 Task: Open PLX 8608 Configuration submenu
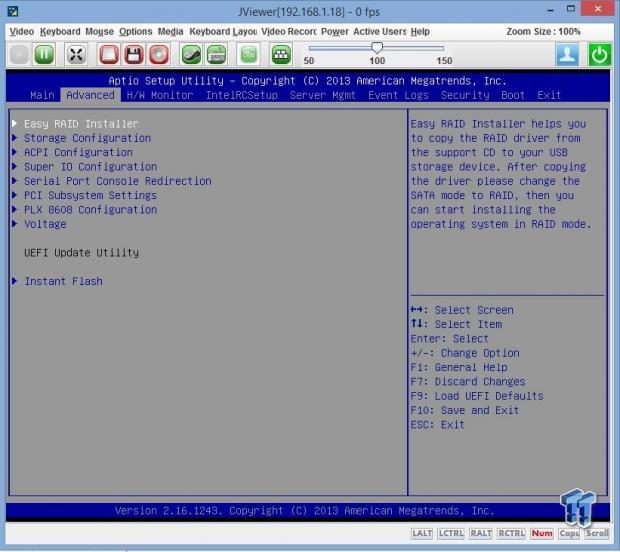click(90, 210)
